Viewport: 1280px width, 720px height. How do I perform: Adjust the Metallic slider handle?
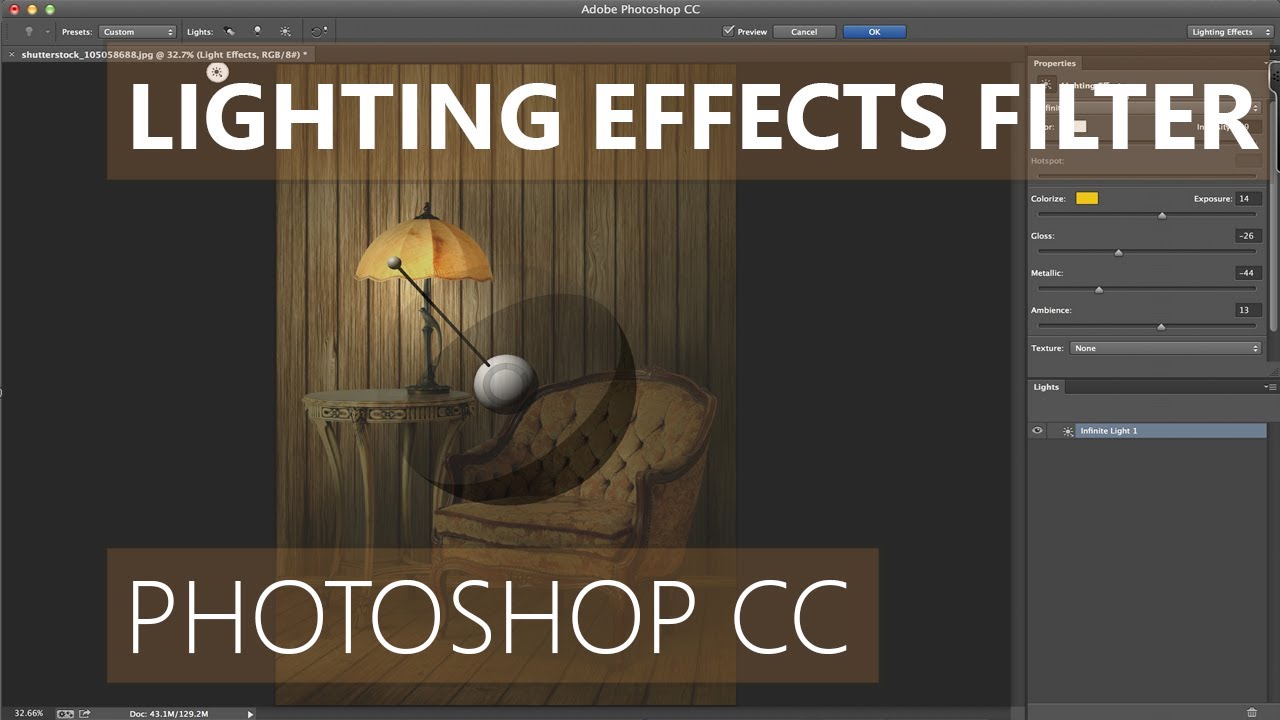point(1098,289)
